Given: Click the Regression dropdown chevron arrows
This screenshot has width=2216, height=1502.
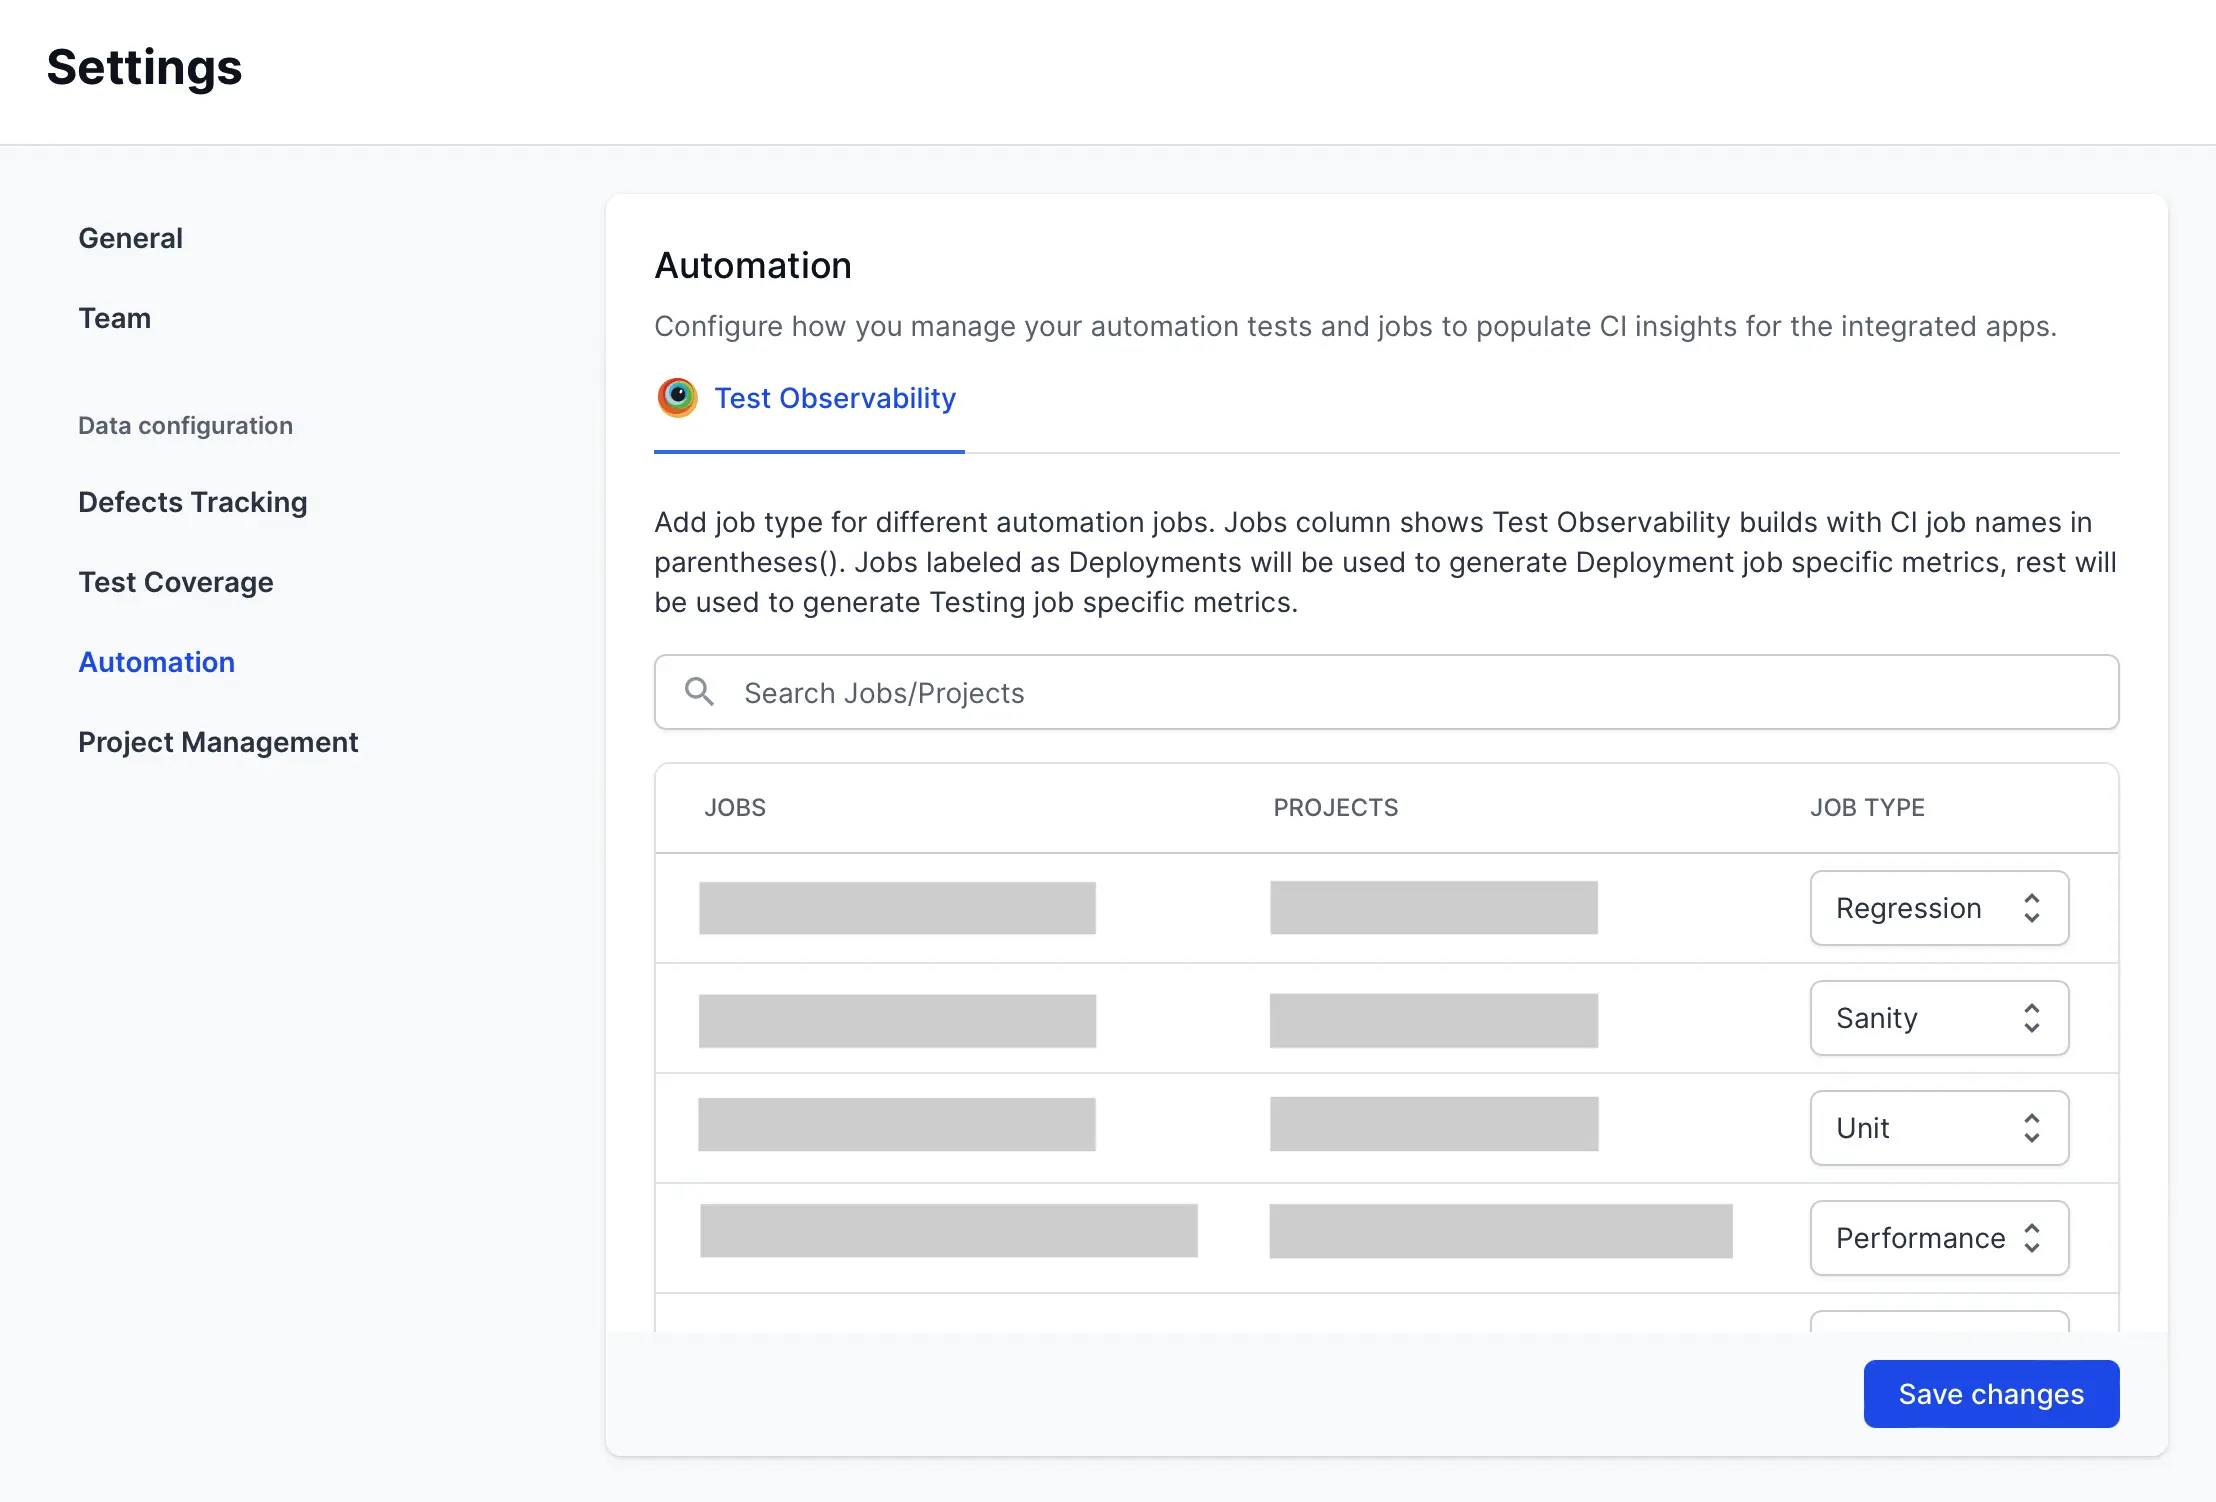Looking at the screenshot, I should [x=2031, y=908].
